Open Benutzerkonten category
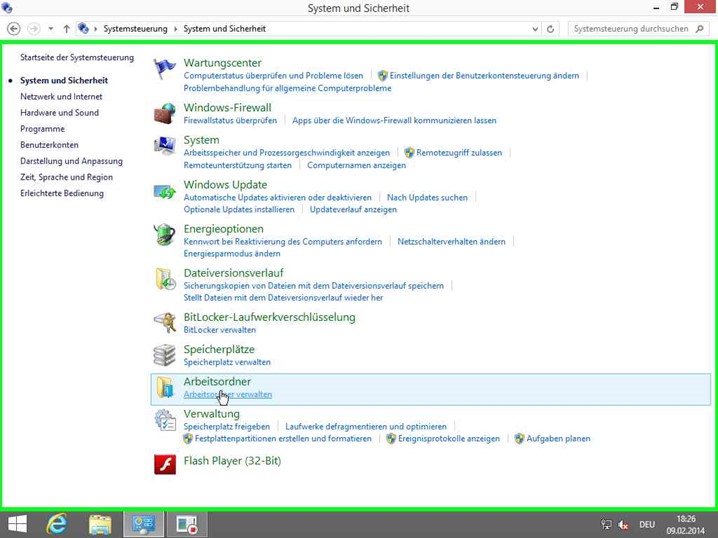718x538 pixels. tap(49, 145)
